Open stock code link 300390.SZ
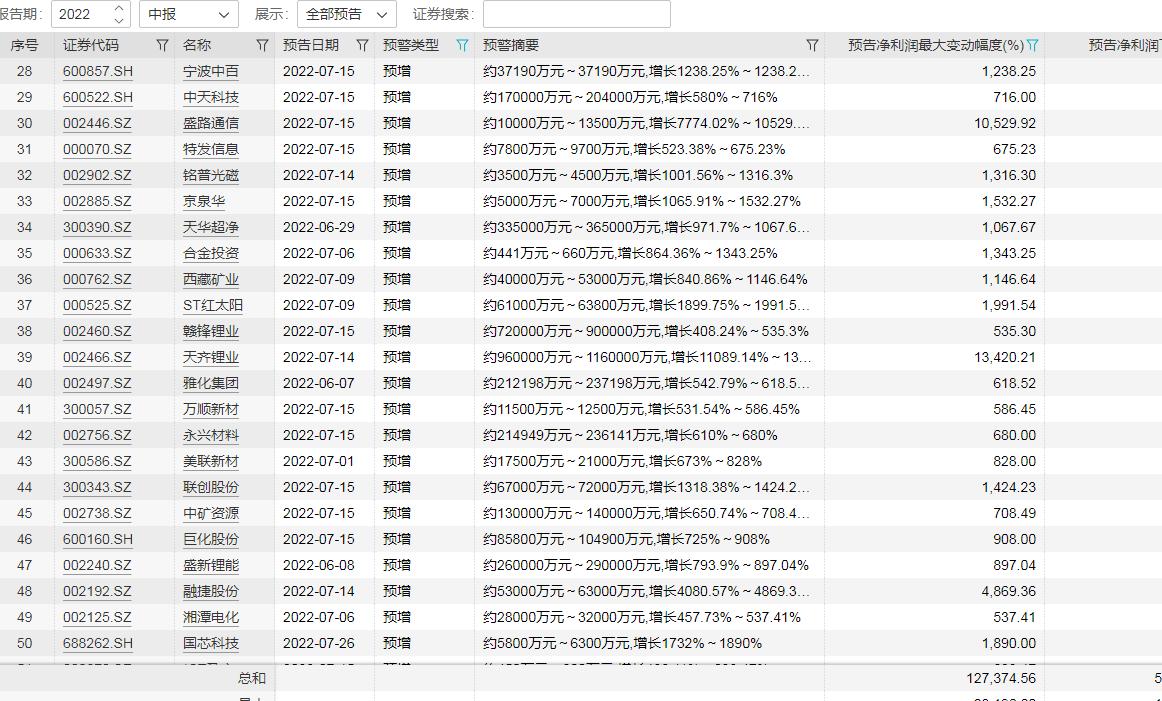Image resolution: width=1162 pixels, height=701 pixels. click(x=97, y=227)
